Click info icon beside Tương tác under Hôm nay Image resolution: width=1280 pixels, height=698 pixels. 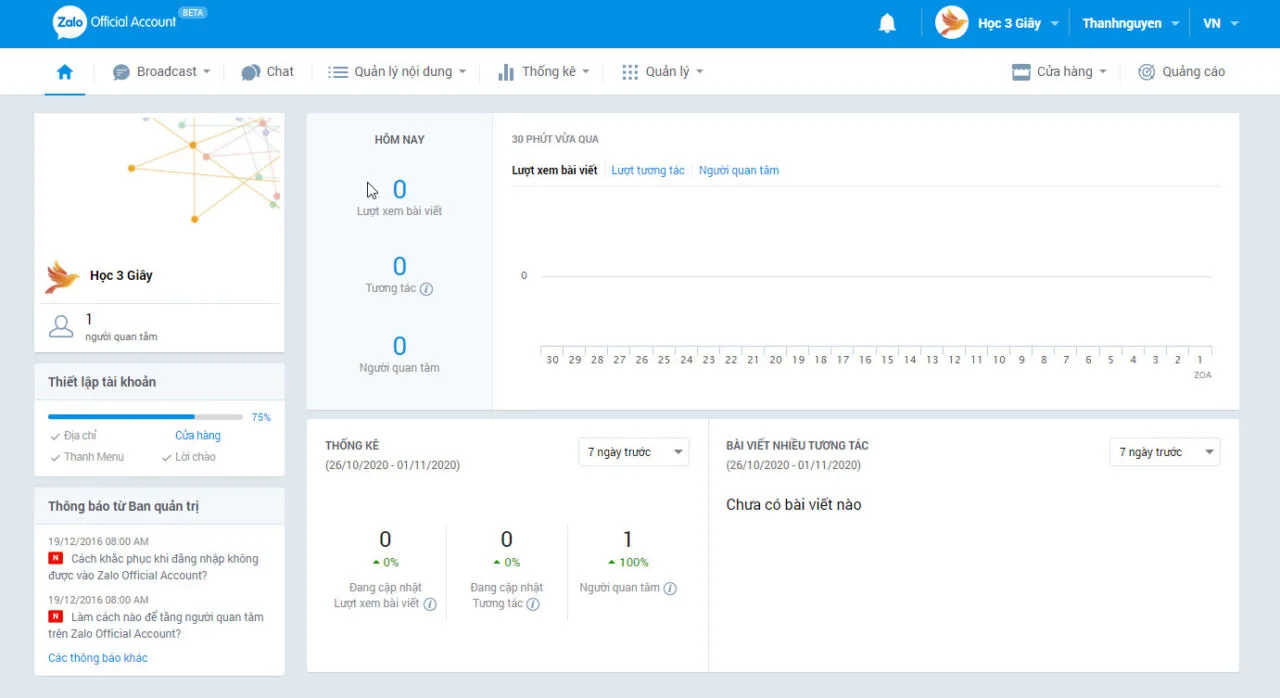pyautogui.click(x=427, y=289)
